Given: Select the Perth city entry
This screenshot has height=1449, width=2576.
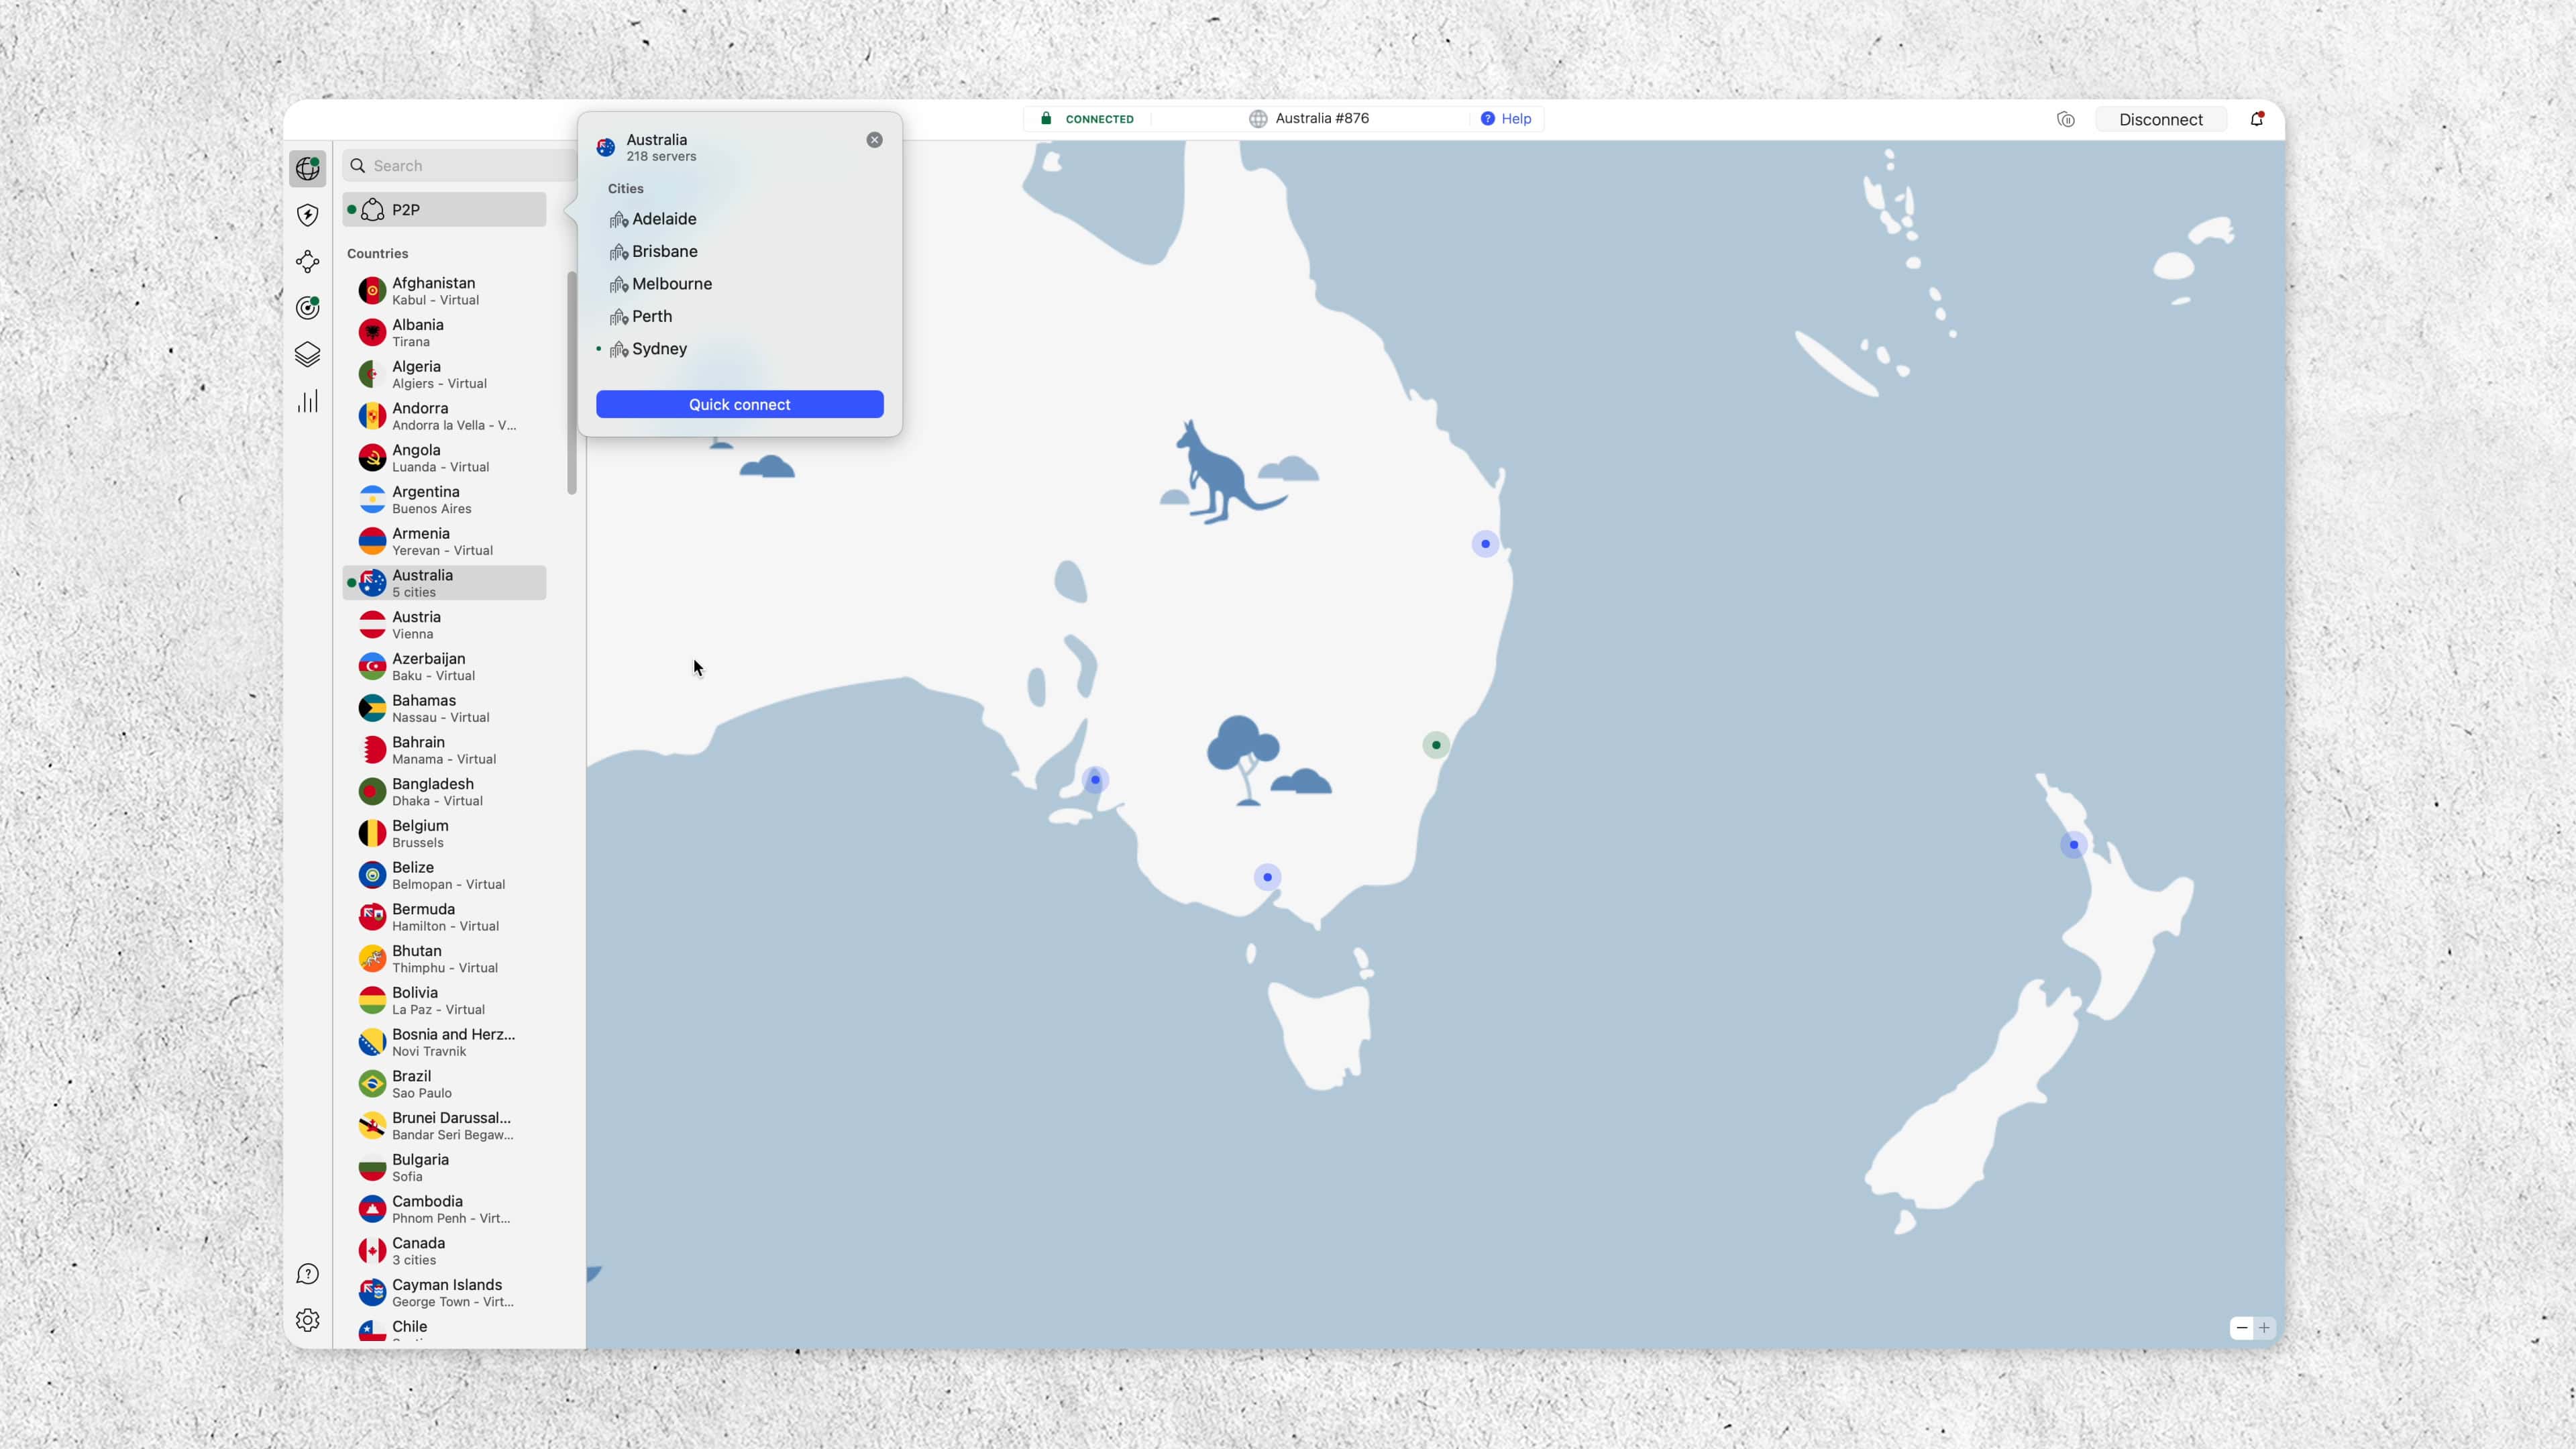Looking at the screenshot, I should coord(651,316).
